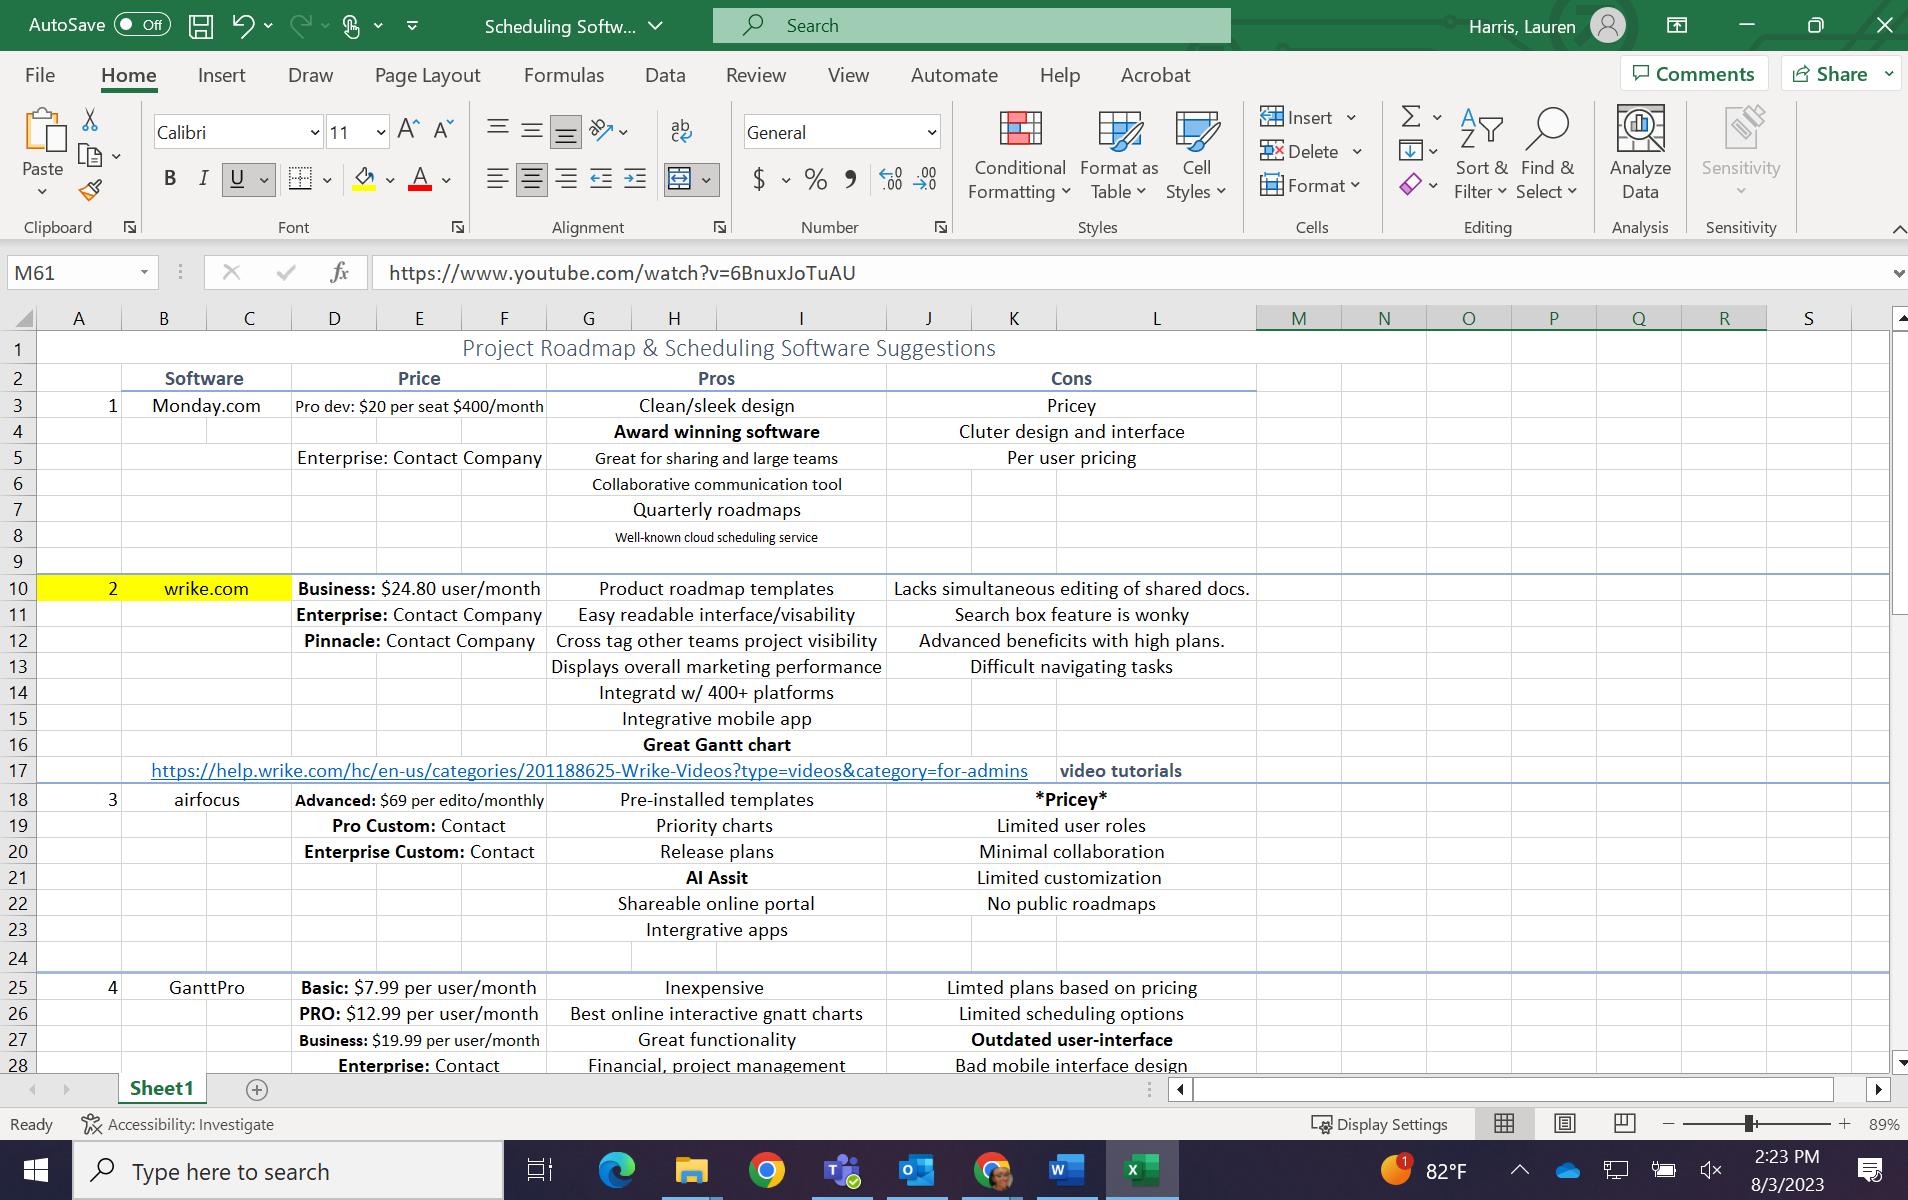Click the Search box in title bar
The height and width of the screenshot is (1200, 1908).
click(x=971, y=25)
